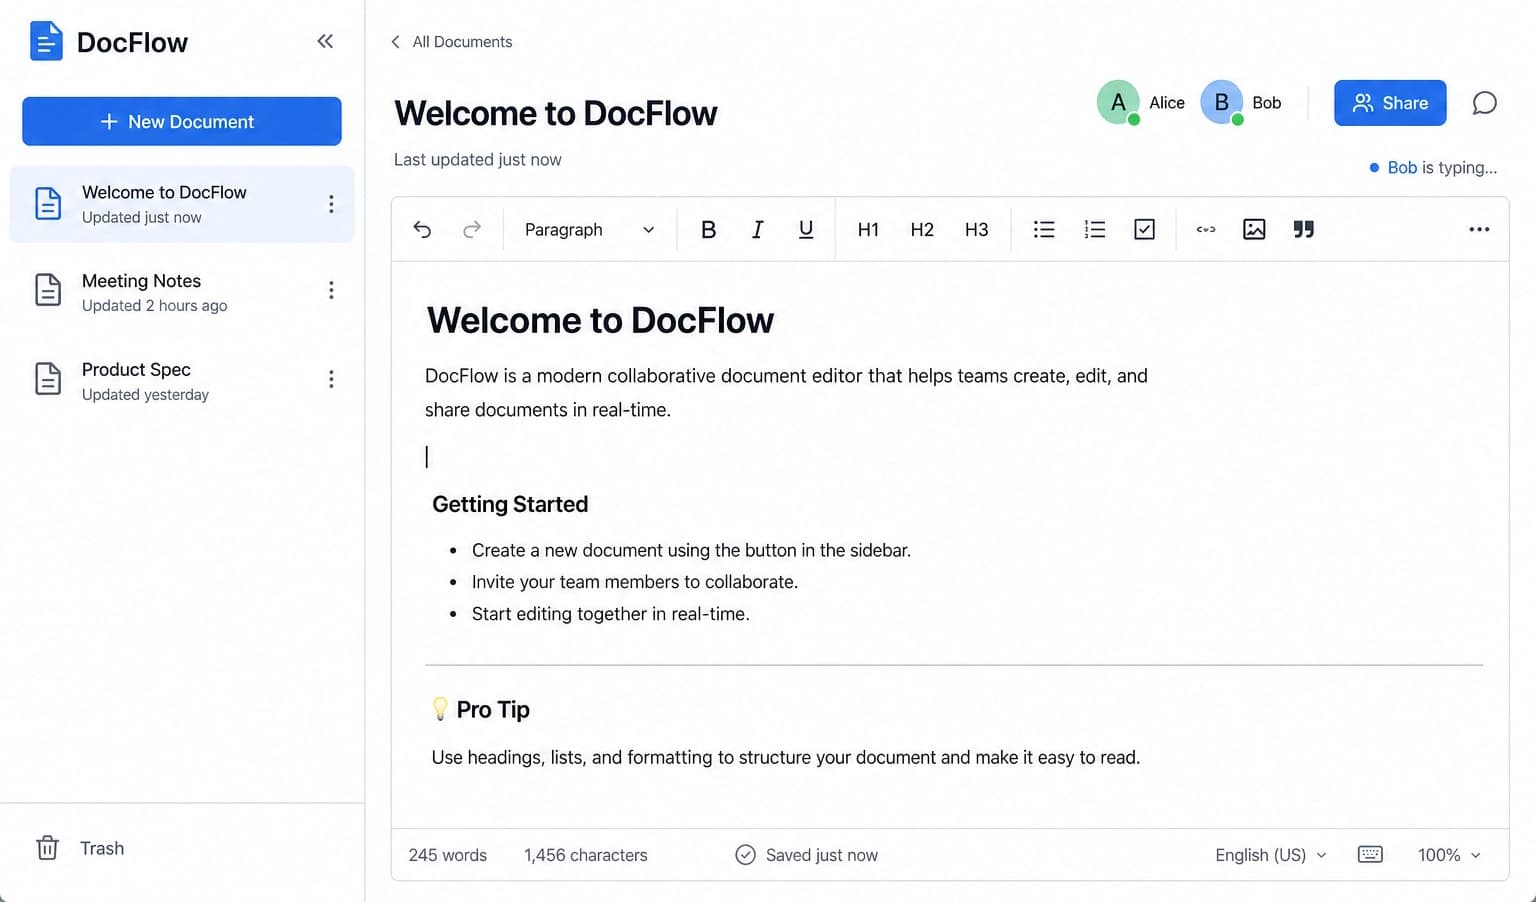Click bullet 'Create a new document using the button'
This screenshot has height=902, width=1536.
(x=691, y=550)
